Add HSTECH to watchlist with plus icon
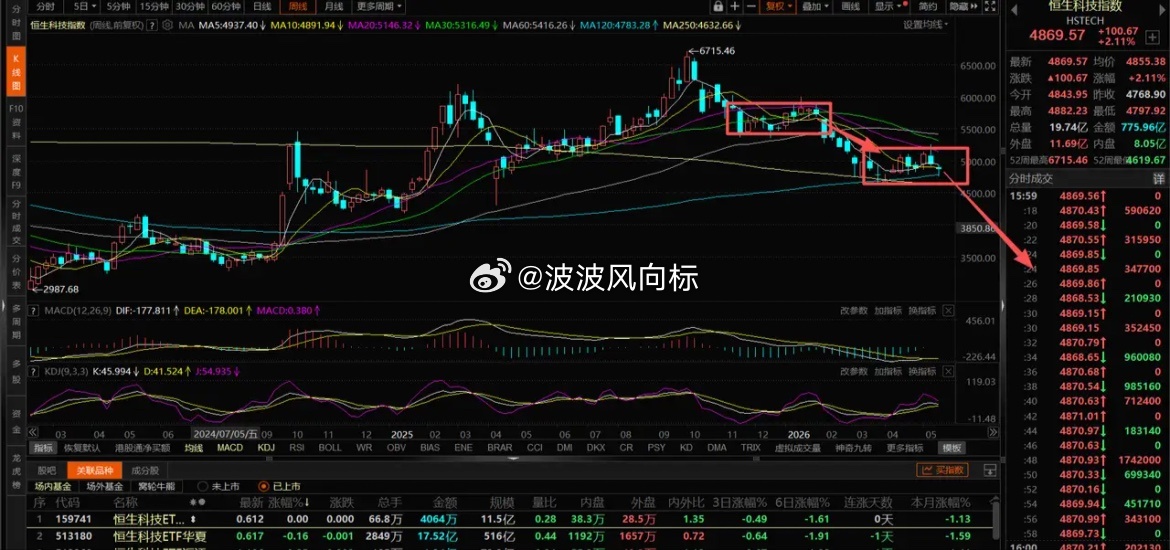The image size is (1170, 550). pos(1152,37)
